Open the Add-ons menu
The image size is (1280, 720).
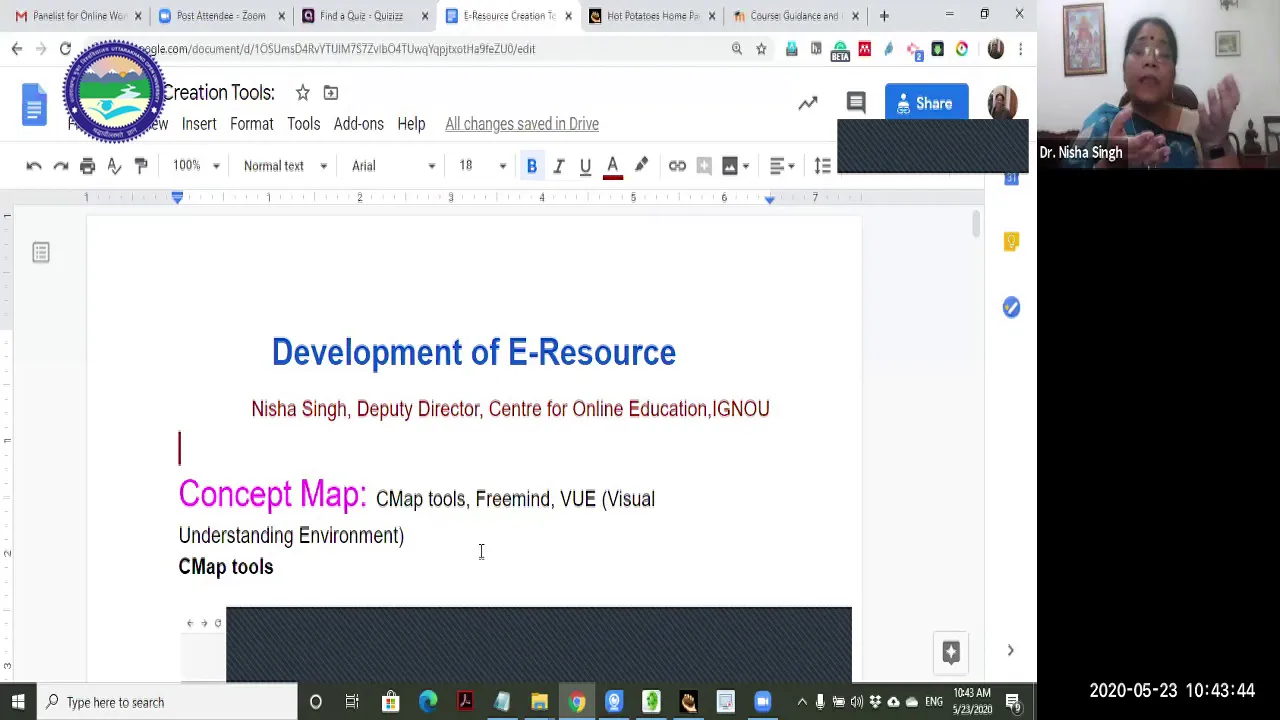(358, 124)
